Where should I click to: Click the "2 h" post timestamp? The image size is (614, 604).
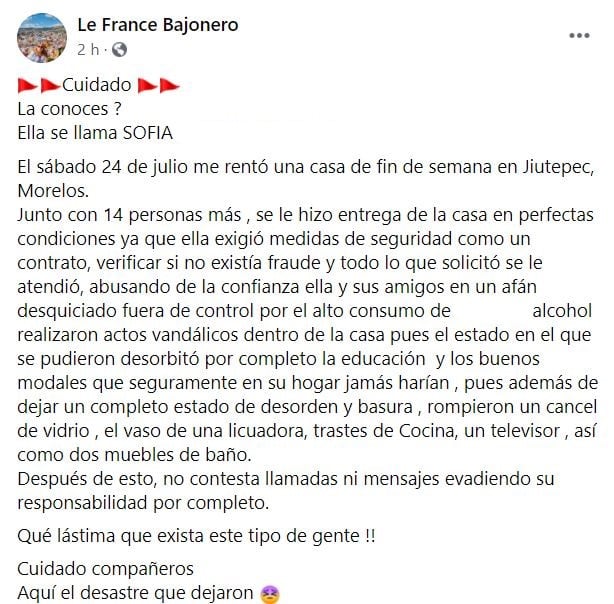tap(88, 48)
